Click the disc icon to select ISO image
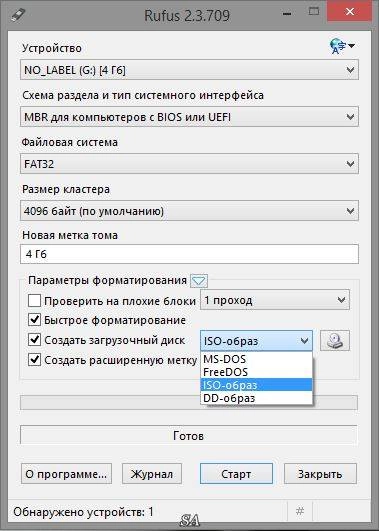This screenshot has height=531, width=379. [x=335, y=341]
